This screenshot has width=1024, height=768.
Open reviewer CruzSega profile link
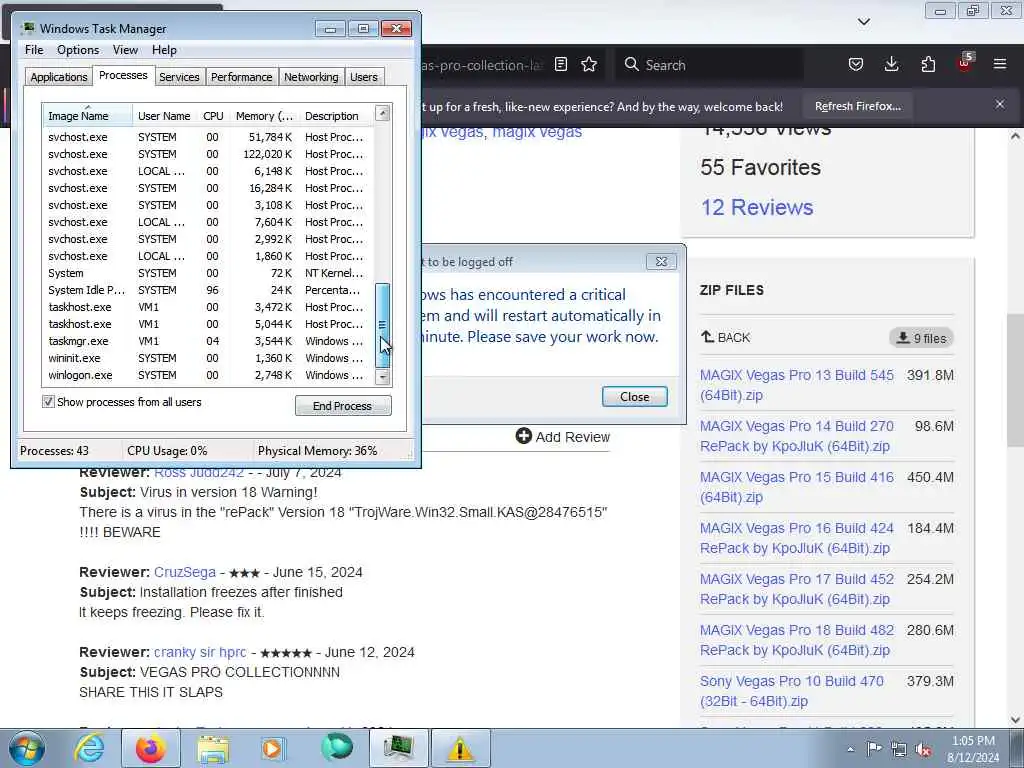(x=185, y=572)
